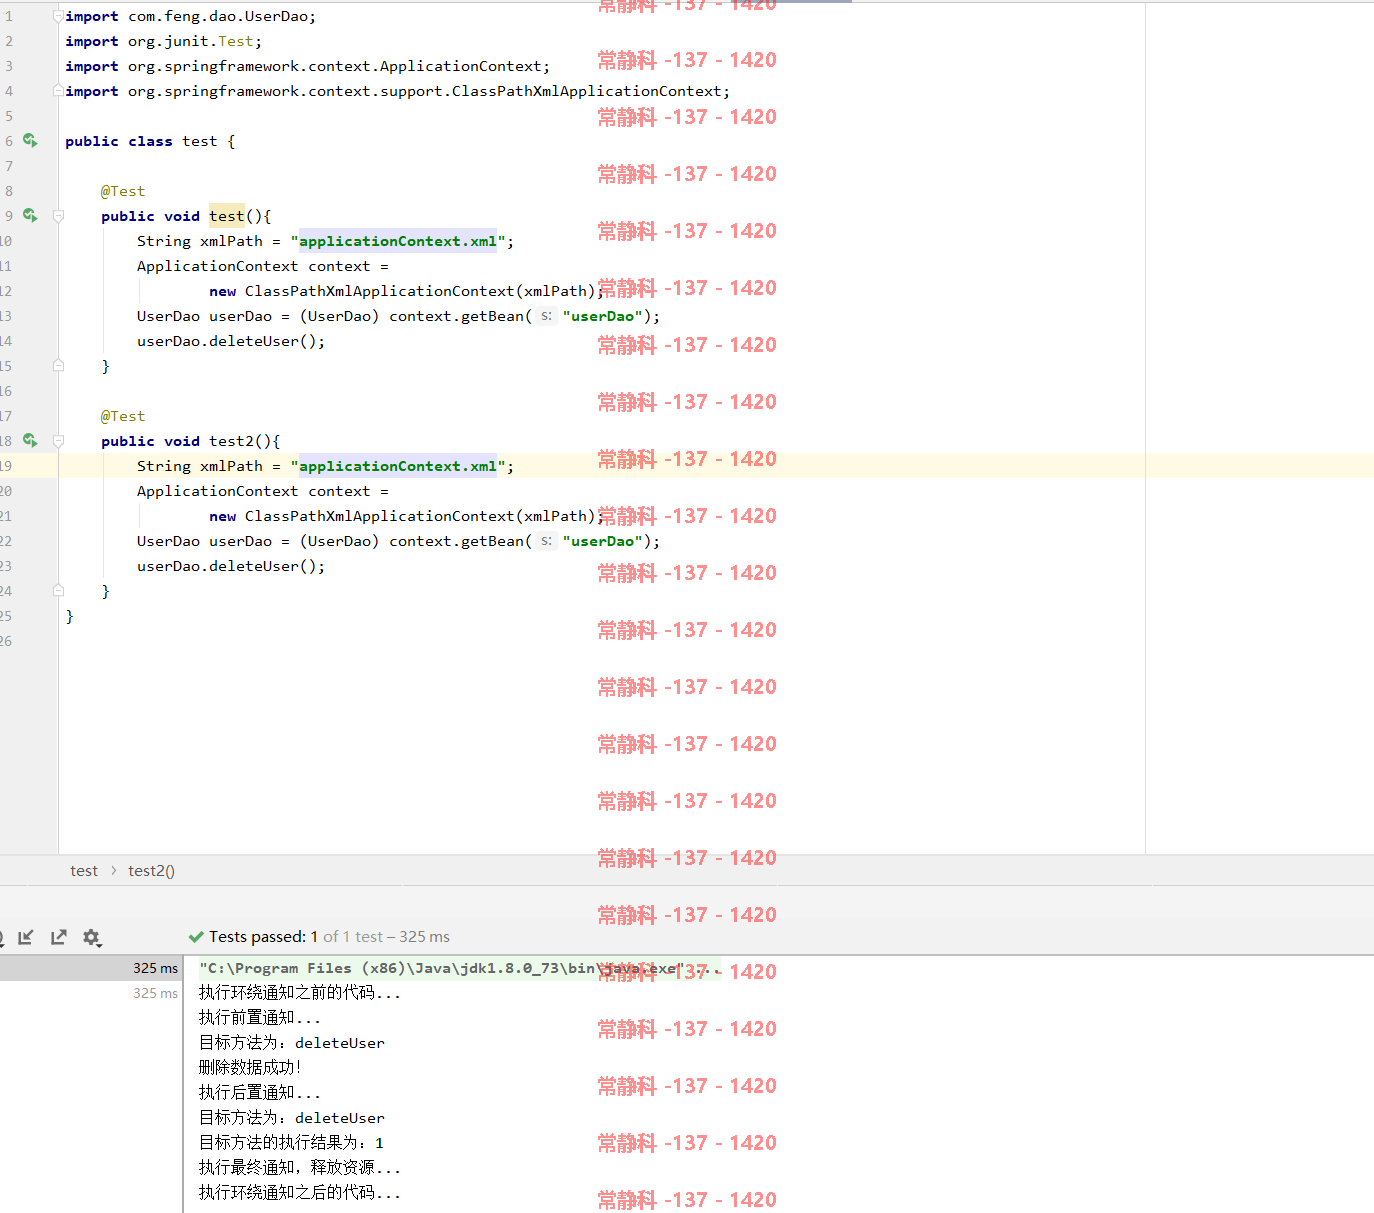Collapse the test() method fold marker

(58, 216)
